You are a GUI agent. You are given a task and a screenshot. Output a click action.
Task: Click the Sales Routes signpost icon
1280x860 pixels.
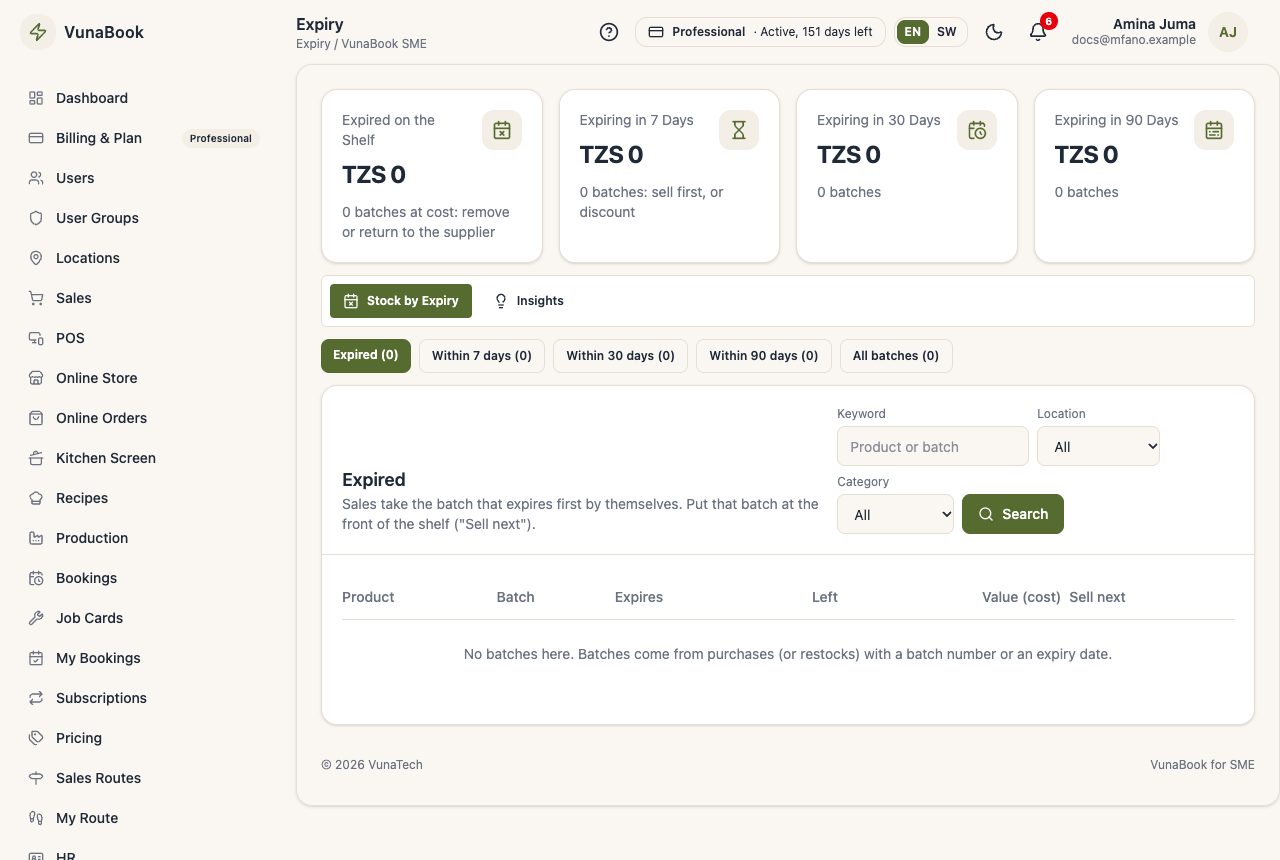(36, 778)
